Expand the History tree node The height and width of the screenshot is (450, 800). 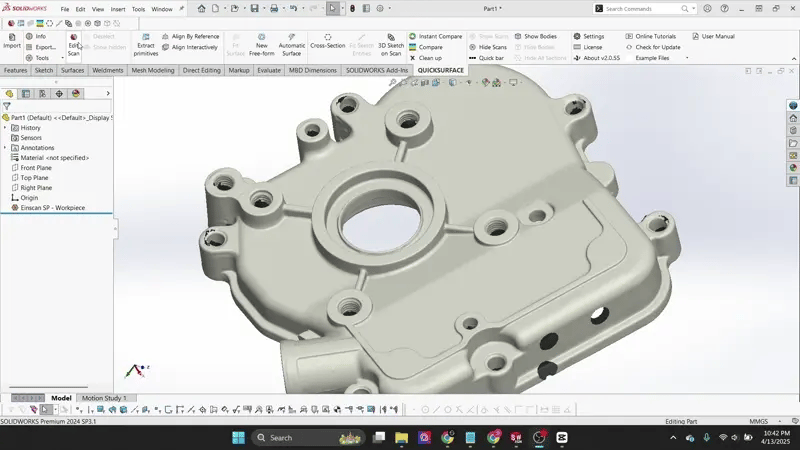(5, 128)
